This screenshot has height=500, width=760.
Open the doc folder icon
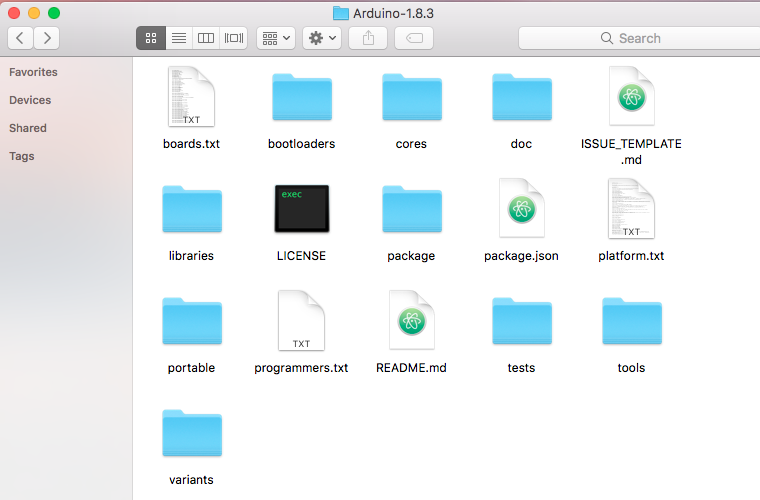[522, 97]
